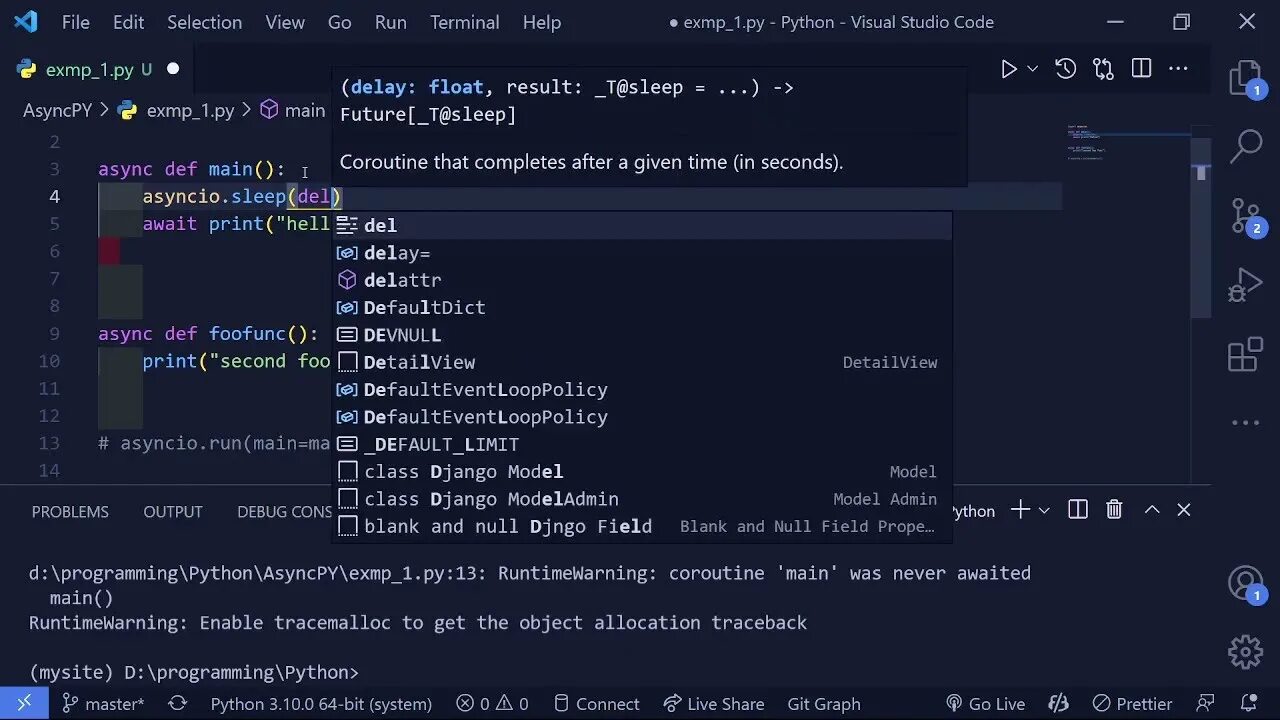Click the more views ellipsis in activity bar
1280x720 pixels.
tap(1246, 422)
